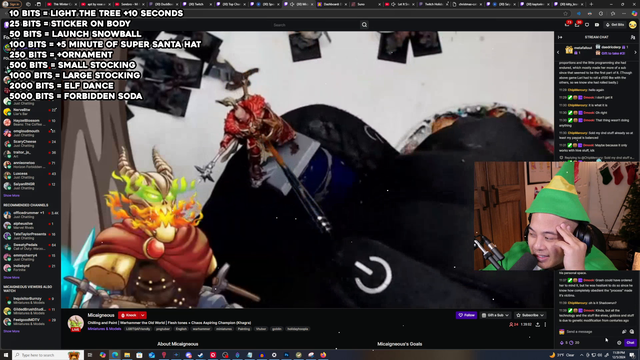
Task: Click the goblin stream tag
Action: pos(277,329)
